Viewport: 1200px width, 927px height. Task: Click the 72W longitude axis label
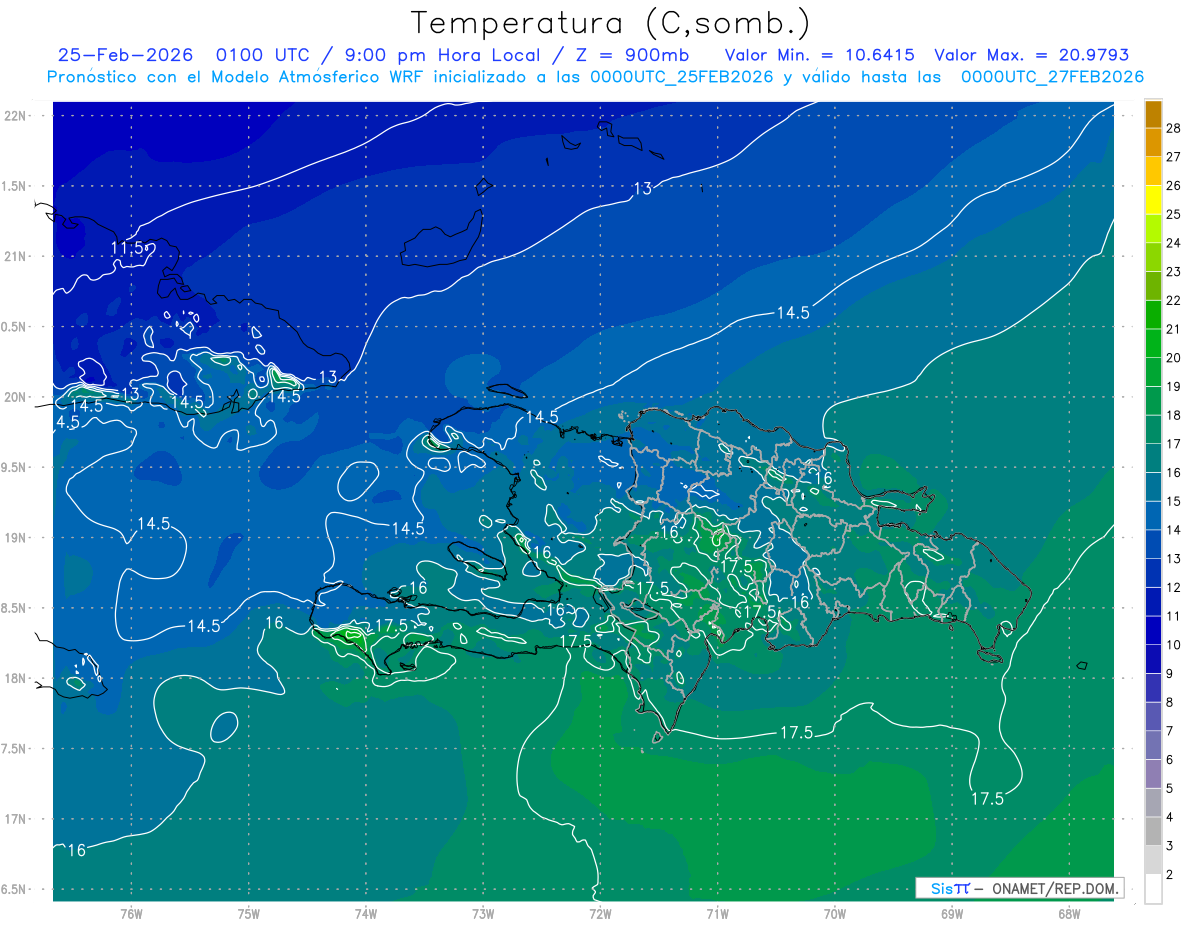600,913
